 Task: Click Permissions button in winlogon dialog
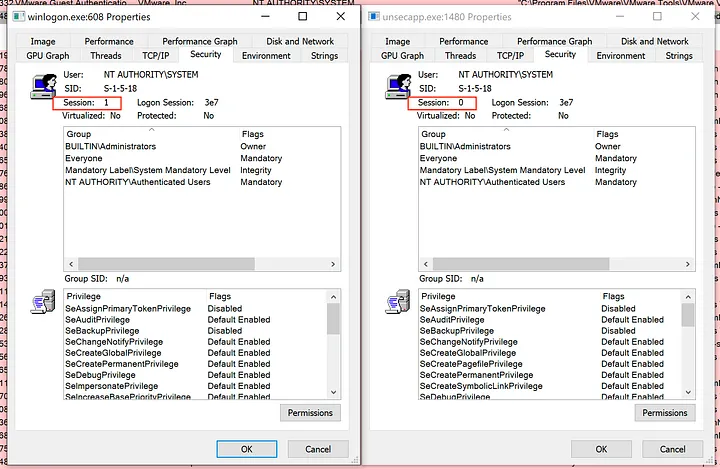tap(311, 412)
